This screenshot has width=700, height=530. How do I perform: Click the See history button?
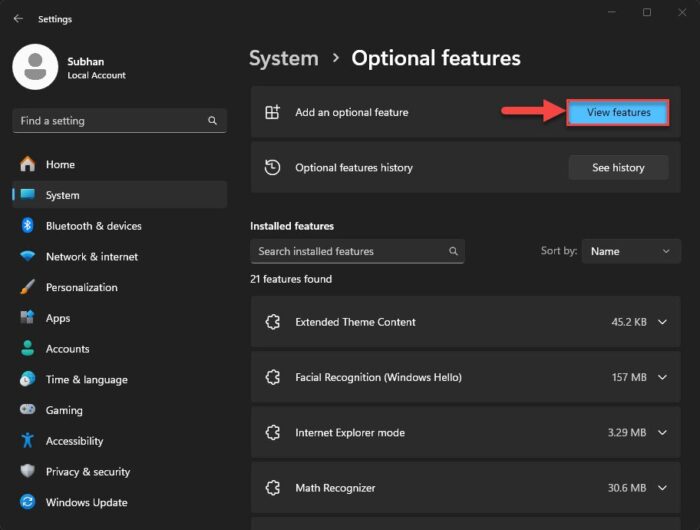click(618, 167)
